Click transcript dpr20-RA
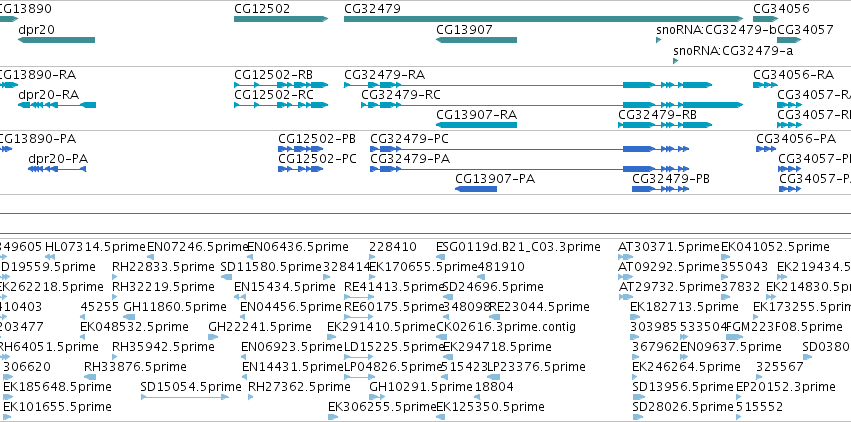Image resolution: width=851 pixels, height=422 pixels. point(48,94)
